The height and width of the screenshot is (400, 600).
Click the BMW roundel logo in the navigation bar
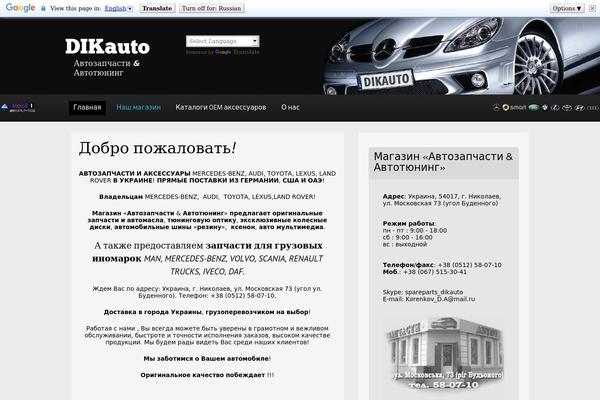545,107
